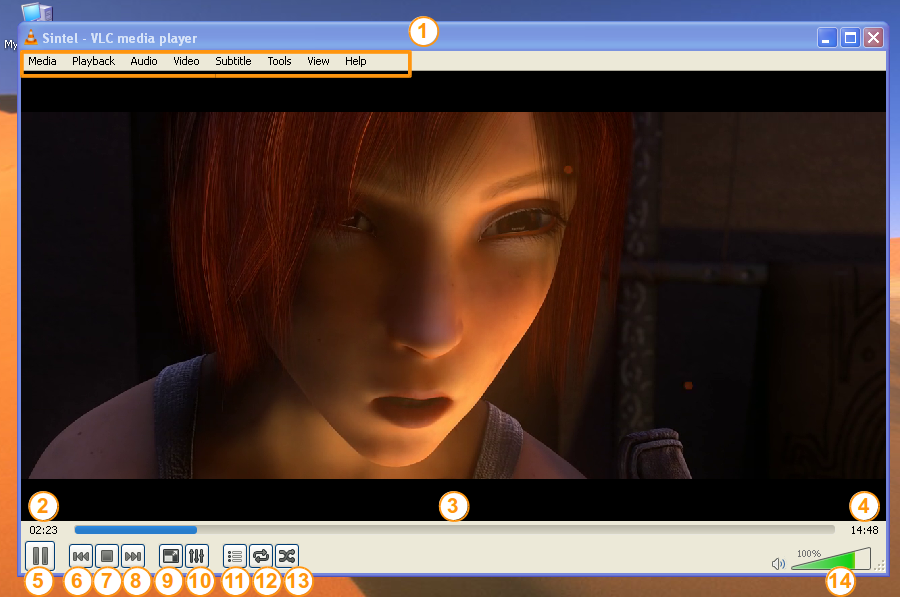Screen dimensions: 900x597
Task: Pause the video playback
Action: pos(40,556)
